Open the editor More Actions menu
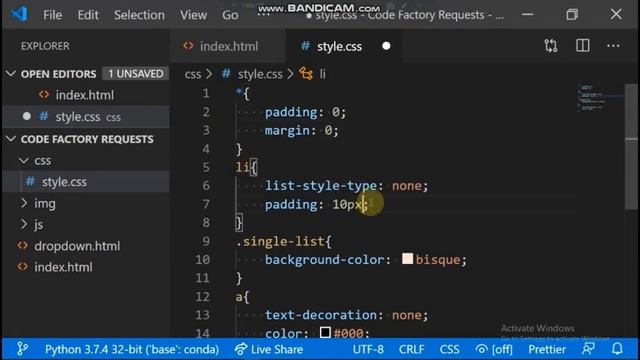 613,46
